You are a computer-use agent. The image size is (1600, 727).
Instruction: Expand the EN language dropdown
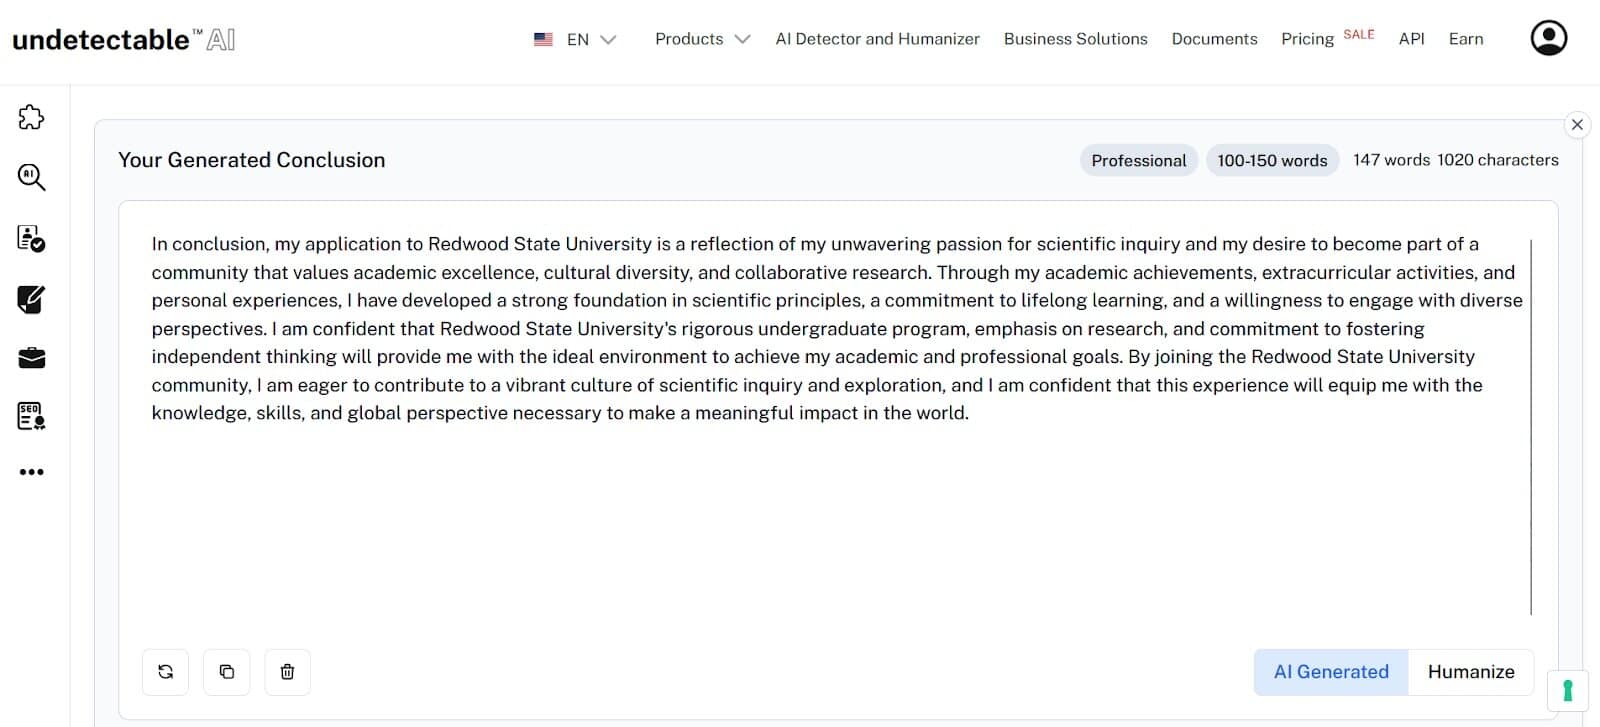tap(576, 39)
